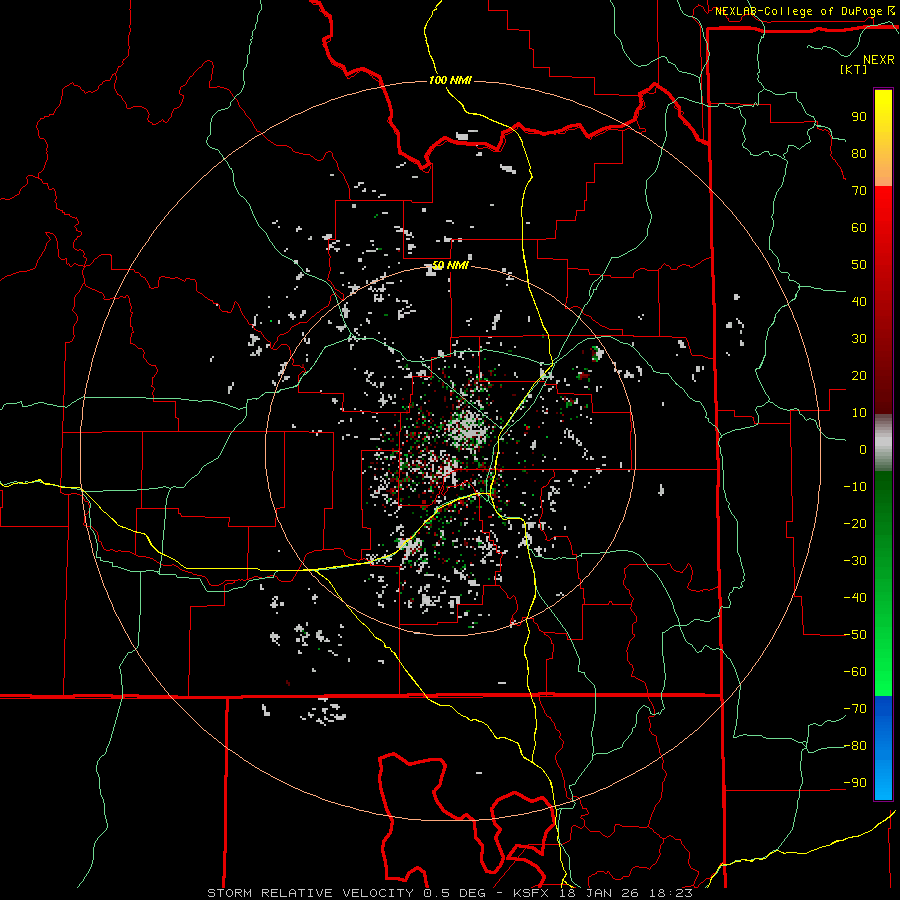Click the 90 value on the velocity scale
Image resolution: width=900 pixels, height=900 pixels.
[x=859, y=117]
